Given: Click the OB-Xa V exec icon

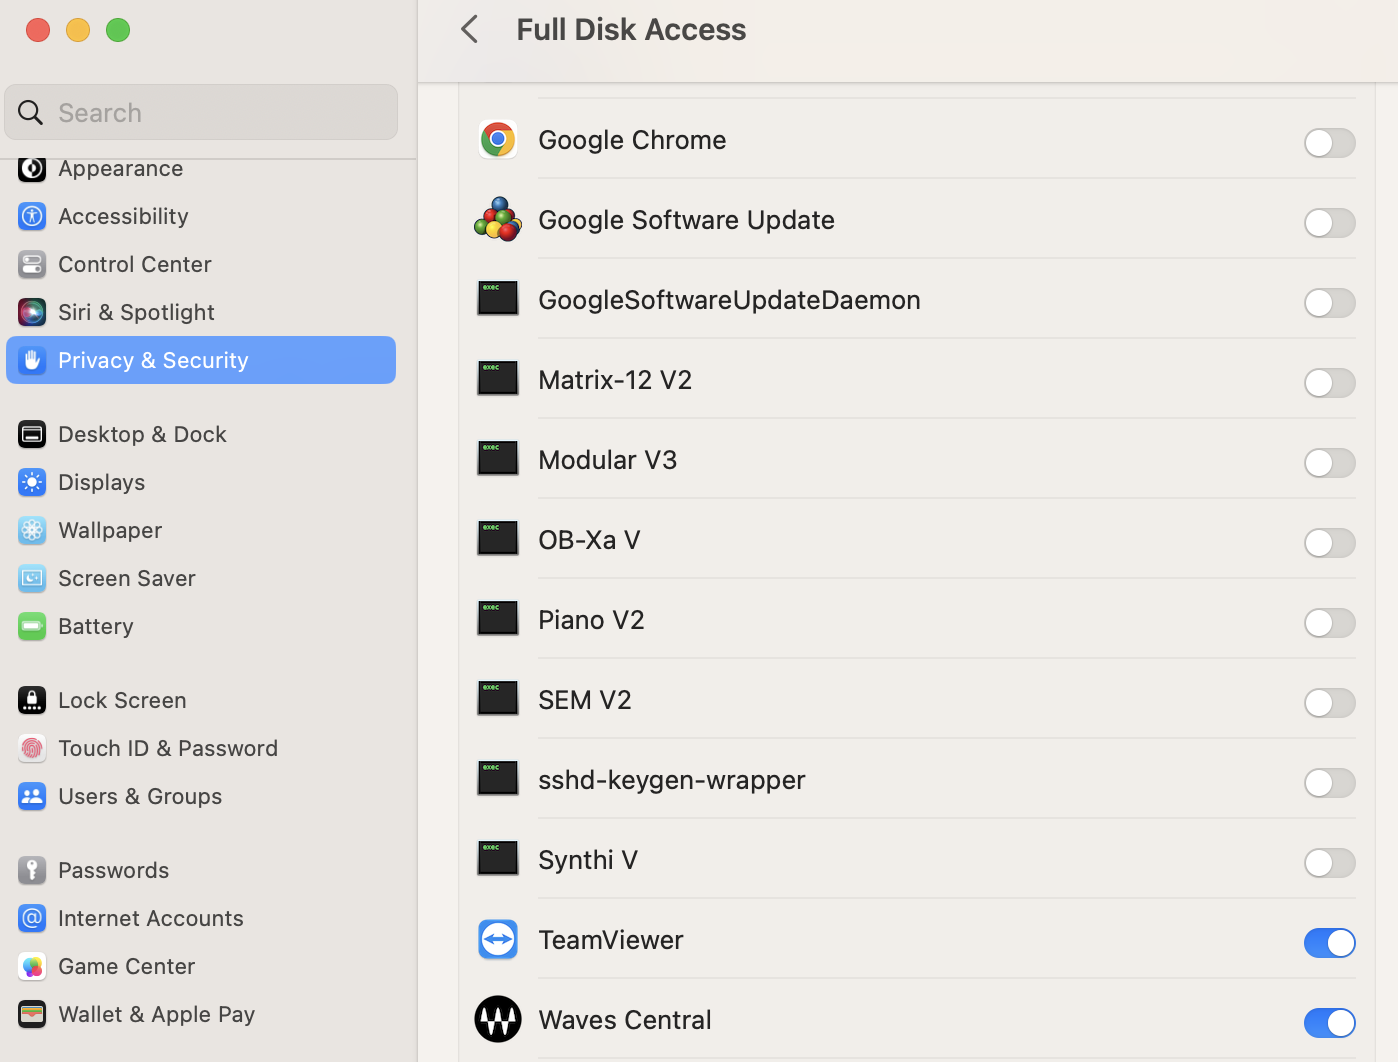Looking at the screenshot, I should tap(498, 538).
